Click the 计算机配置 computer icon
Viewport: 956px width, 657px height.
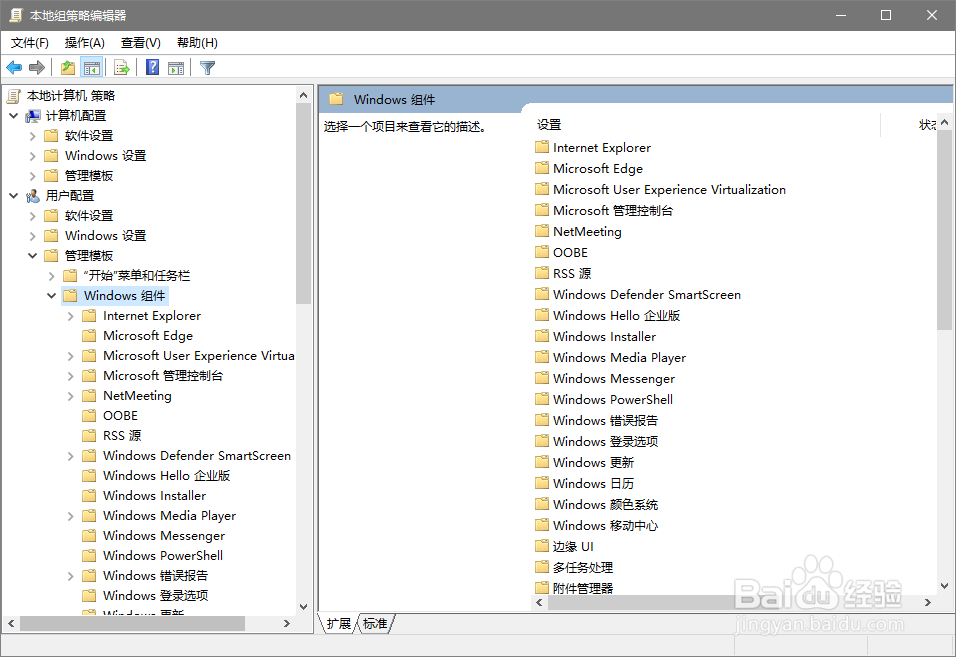click(x=33, y=116)
